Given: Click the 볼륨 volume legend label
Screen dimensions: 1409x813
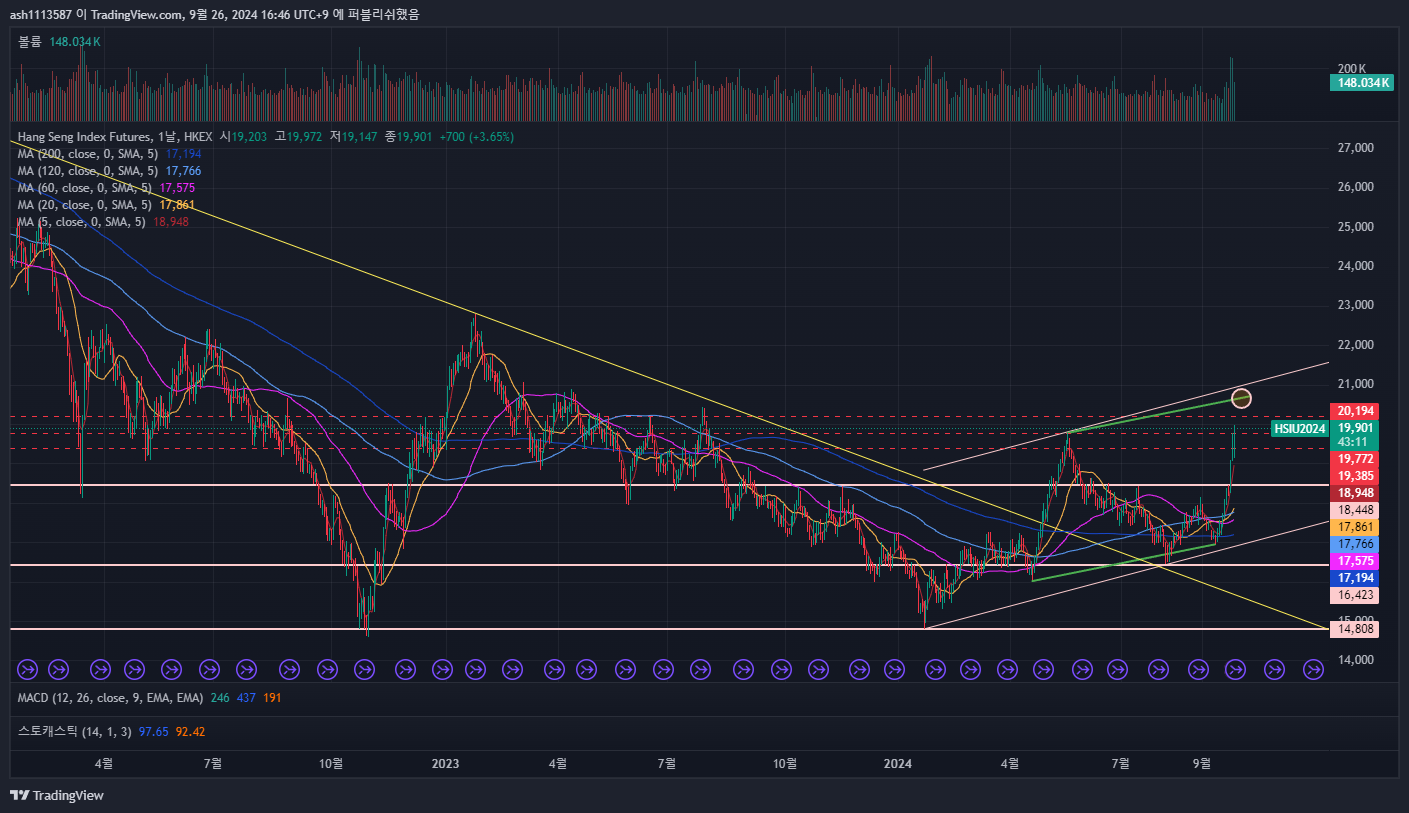Looking at the screenshot, I should pyautogui.click(x=29, y=42).
